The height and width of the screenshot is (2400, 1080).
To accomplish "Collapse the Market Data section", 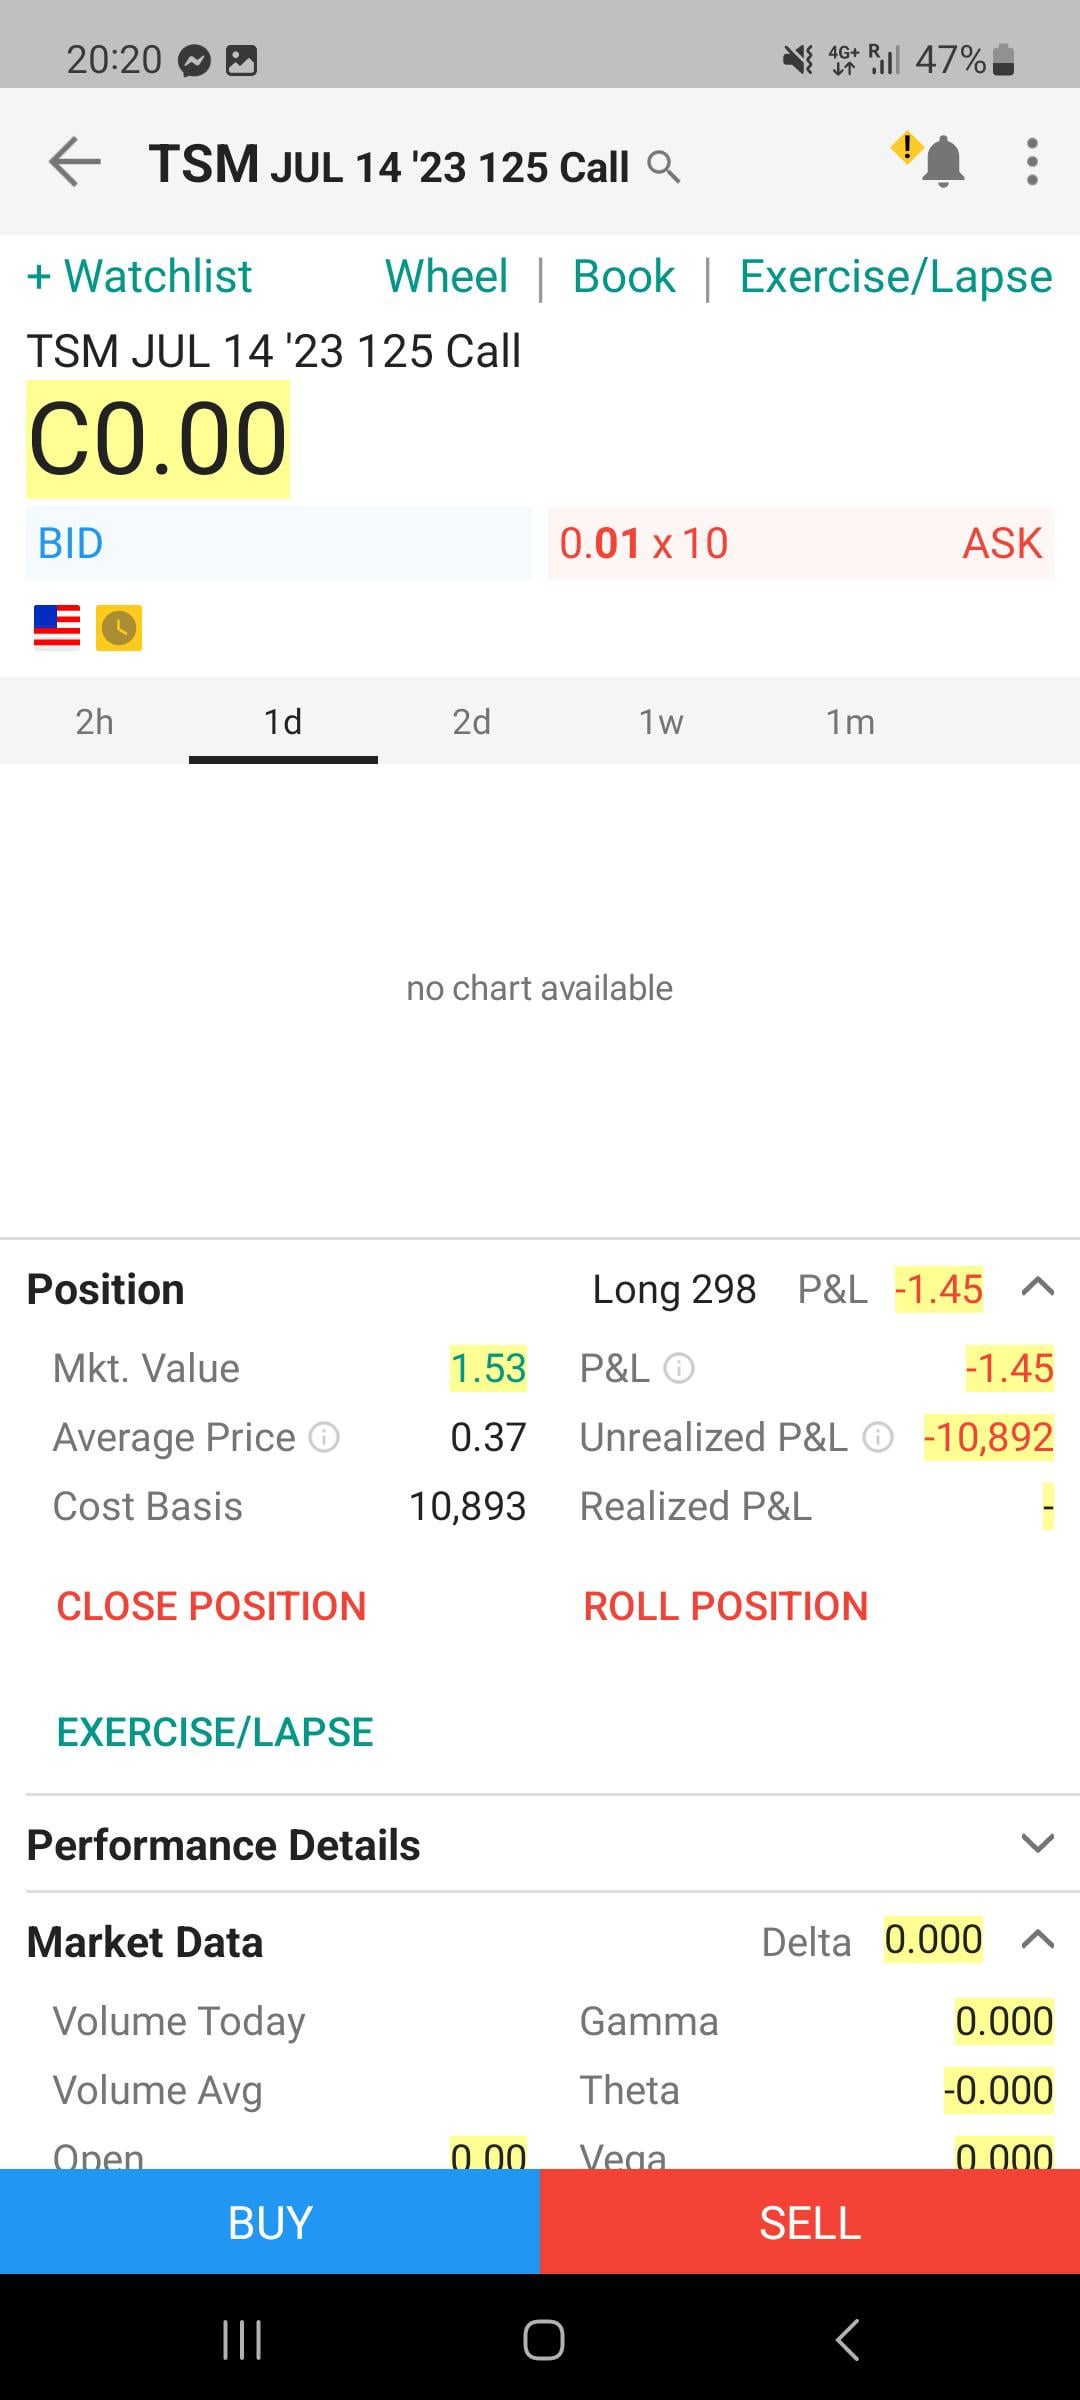I will click(x=1038, y=1940).
